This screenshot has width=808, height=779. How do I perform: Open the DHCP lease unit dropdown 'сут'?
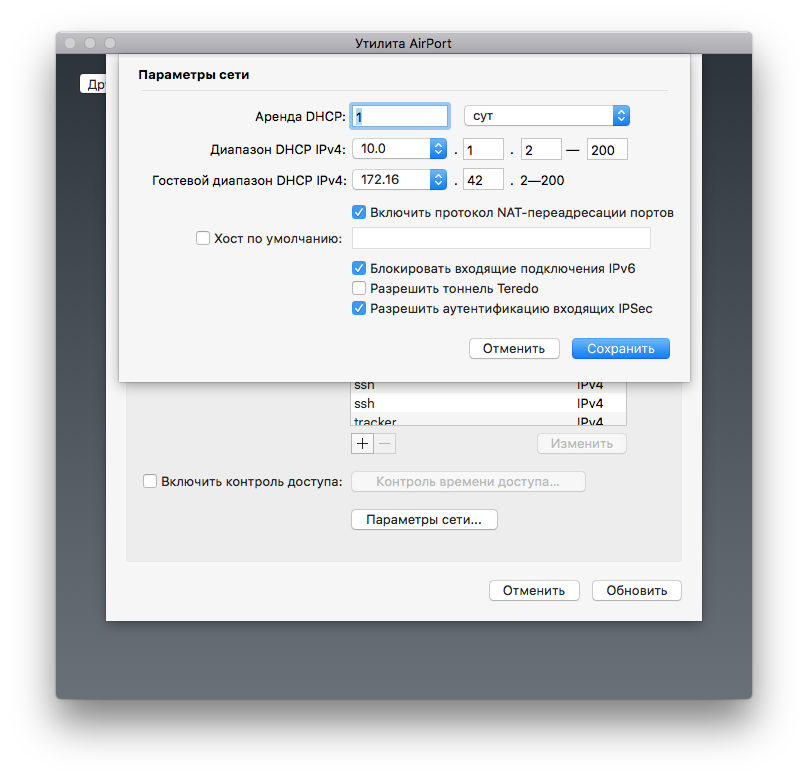(x=547, y=116)
